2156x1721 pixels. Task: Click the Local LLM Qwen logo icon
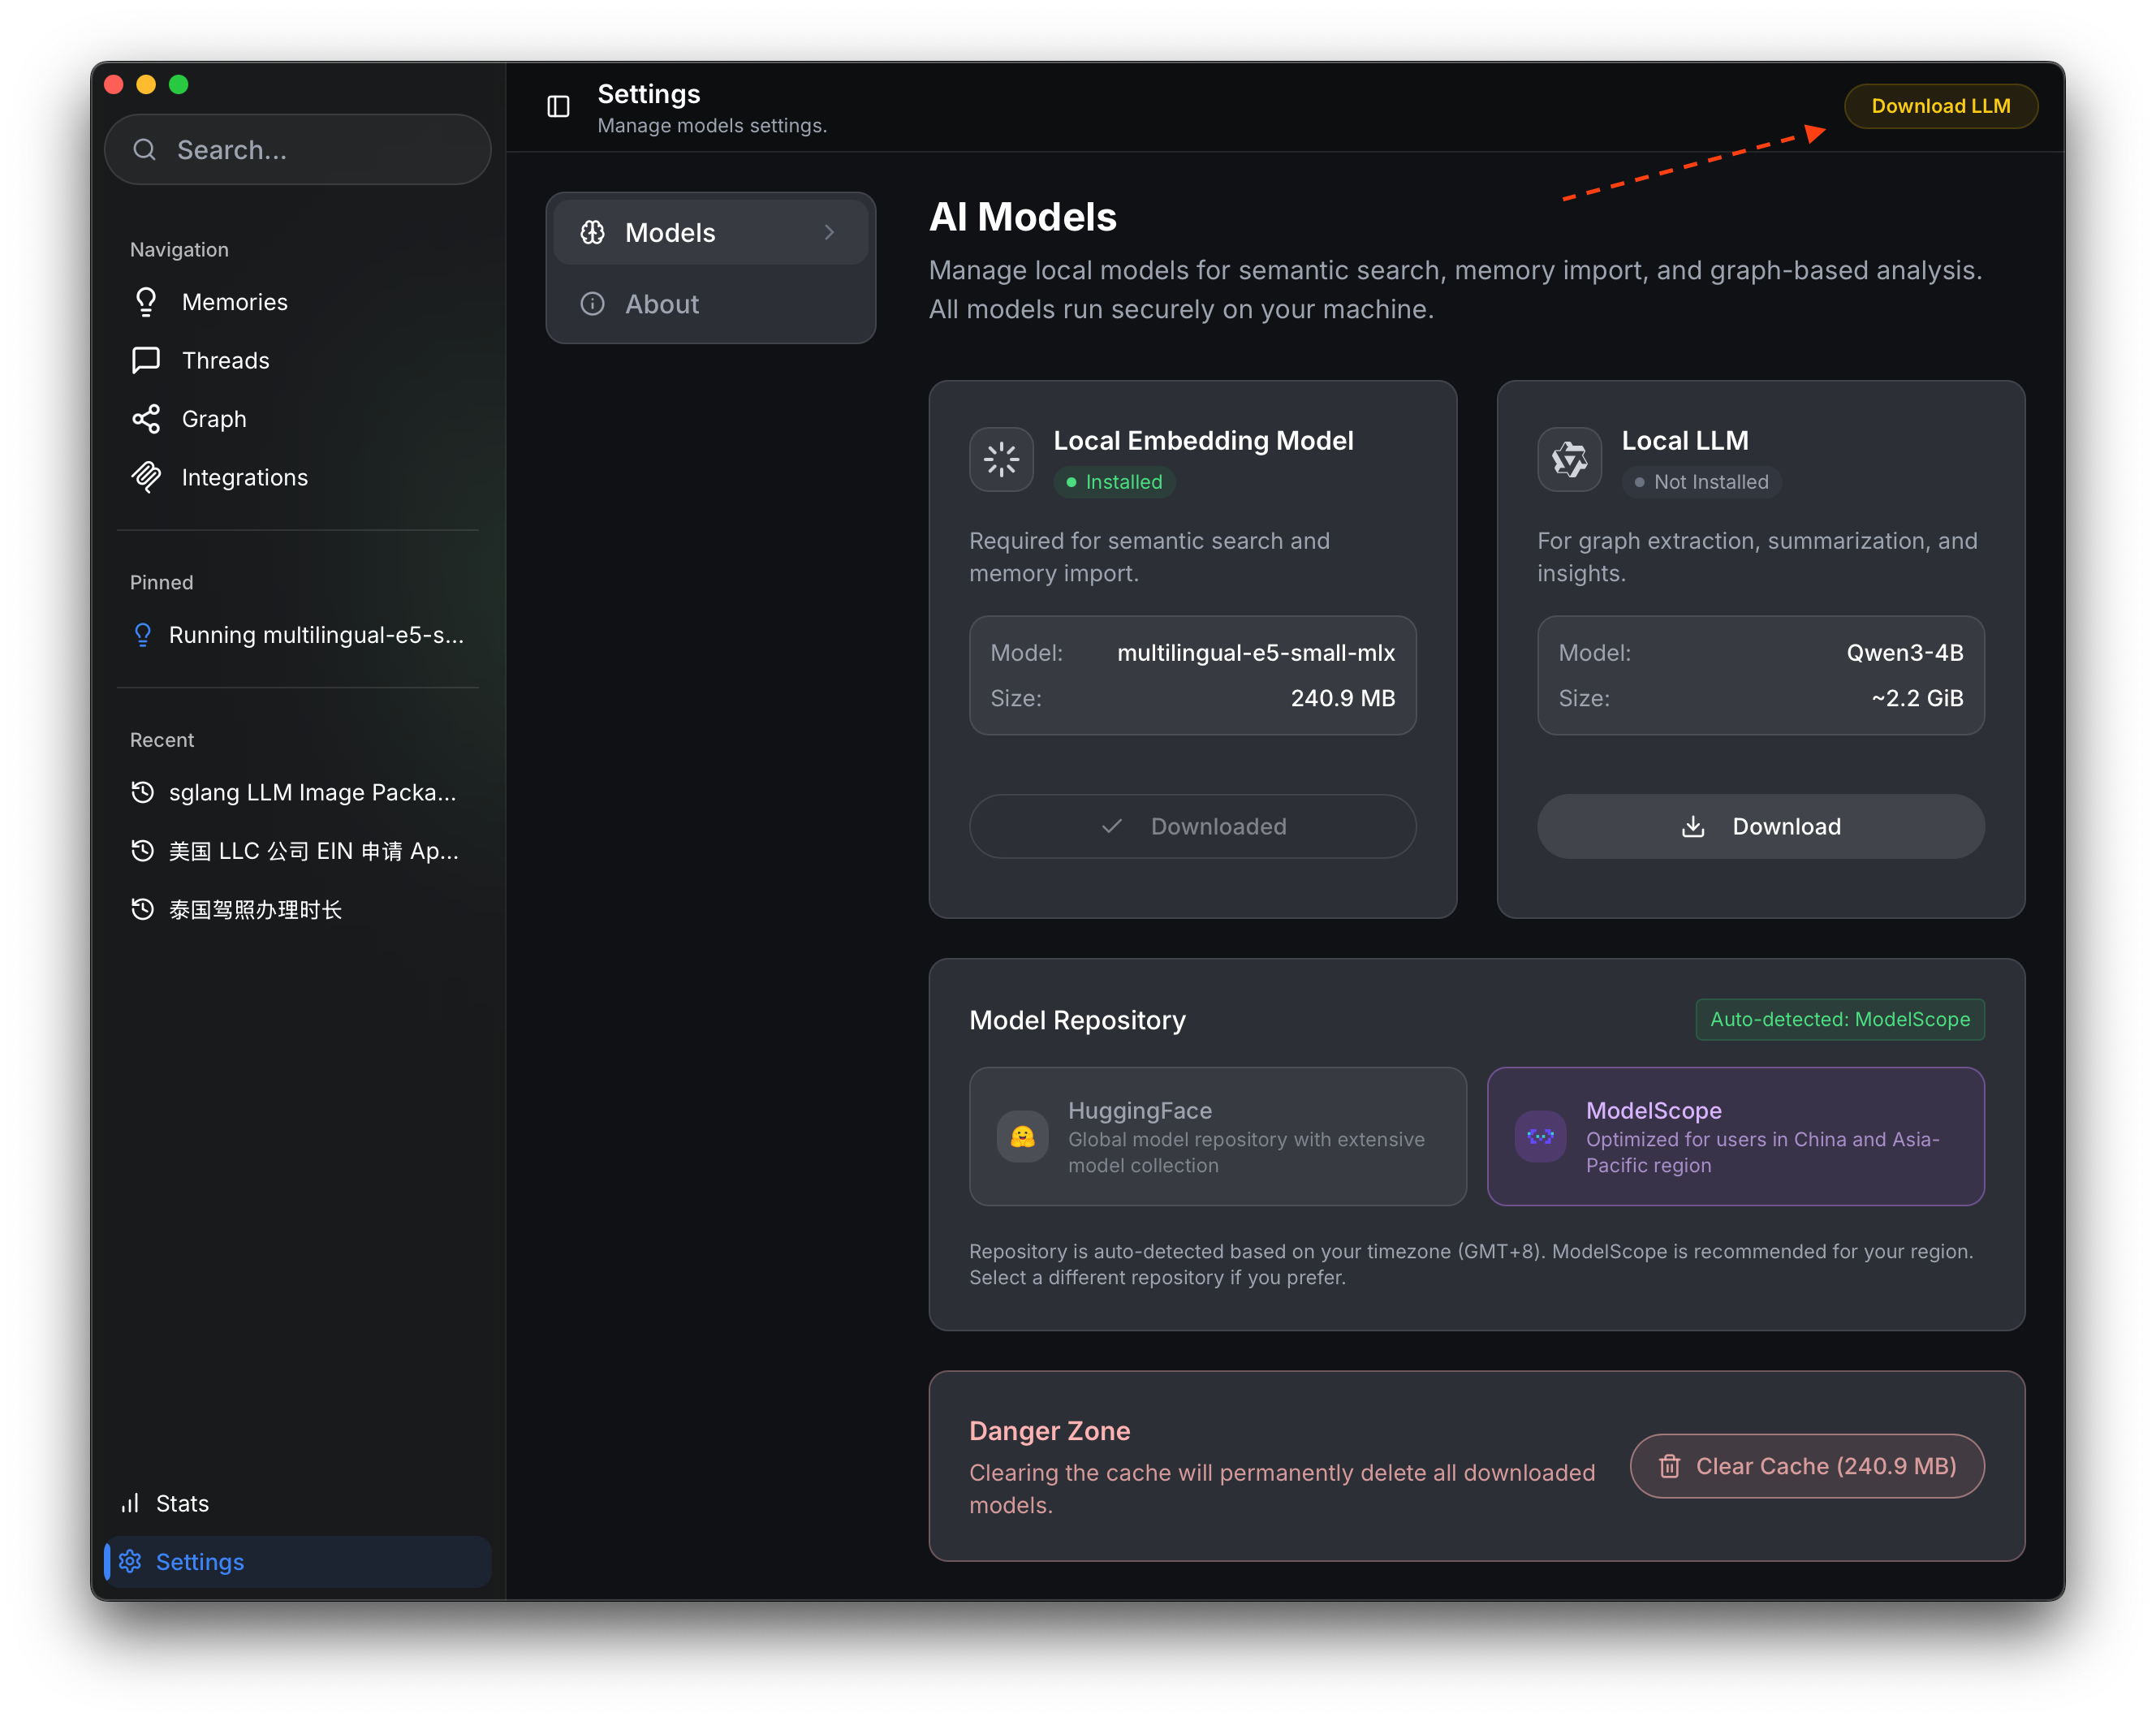coord(1569,460)
